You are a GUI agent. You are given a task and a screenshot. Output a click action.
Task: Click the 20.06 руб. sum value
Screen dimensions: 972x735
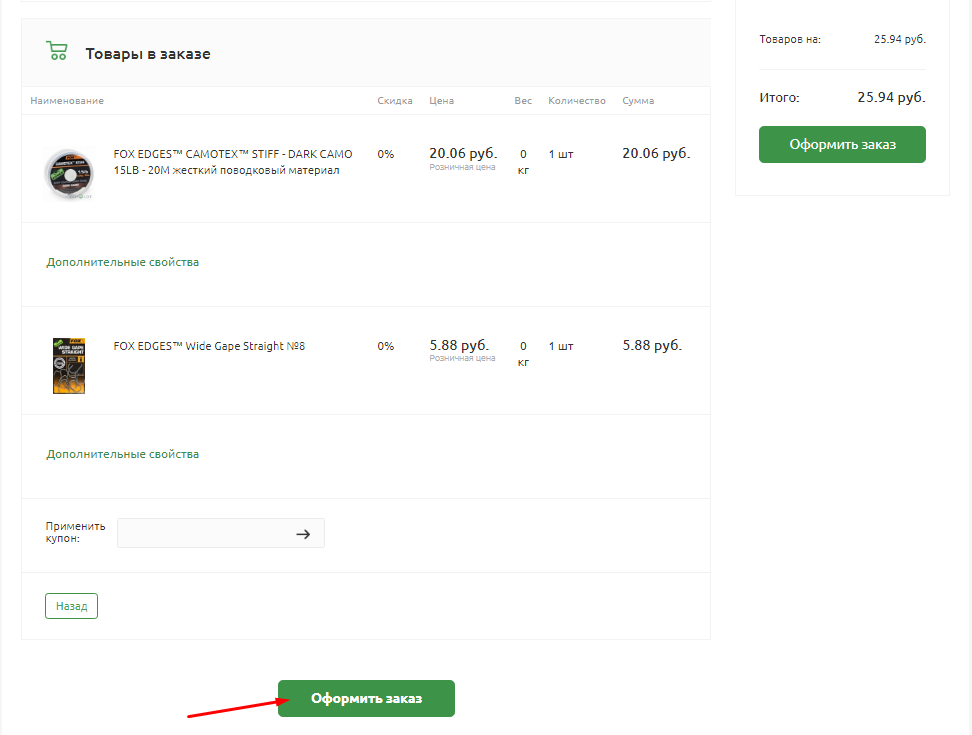[x=656, y=153]
